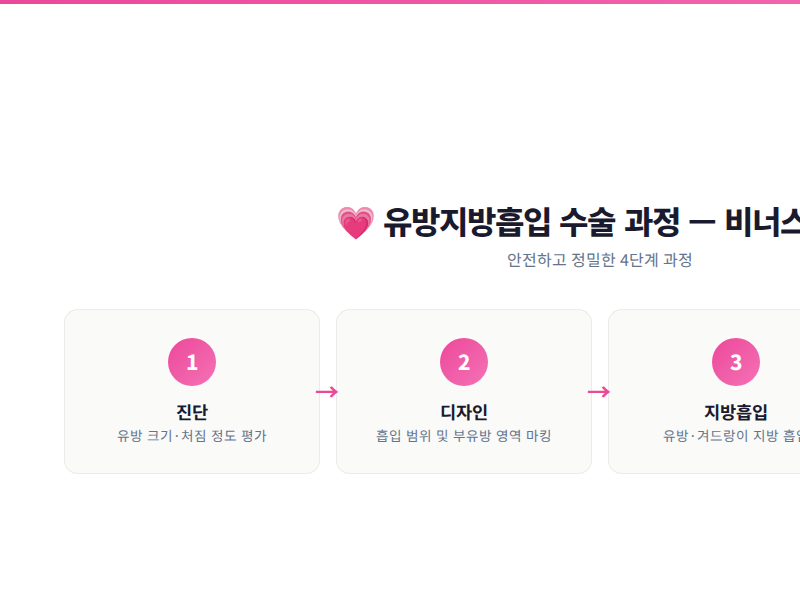The height and width of the screenshot is (600, 800).
Task: Select the subtitle 안전하고 정밀한 4단계 과정
Action: [x=599, y=260]
